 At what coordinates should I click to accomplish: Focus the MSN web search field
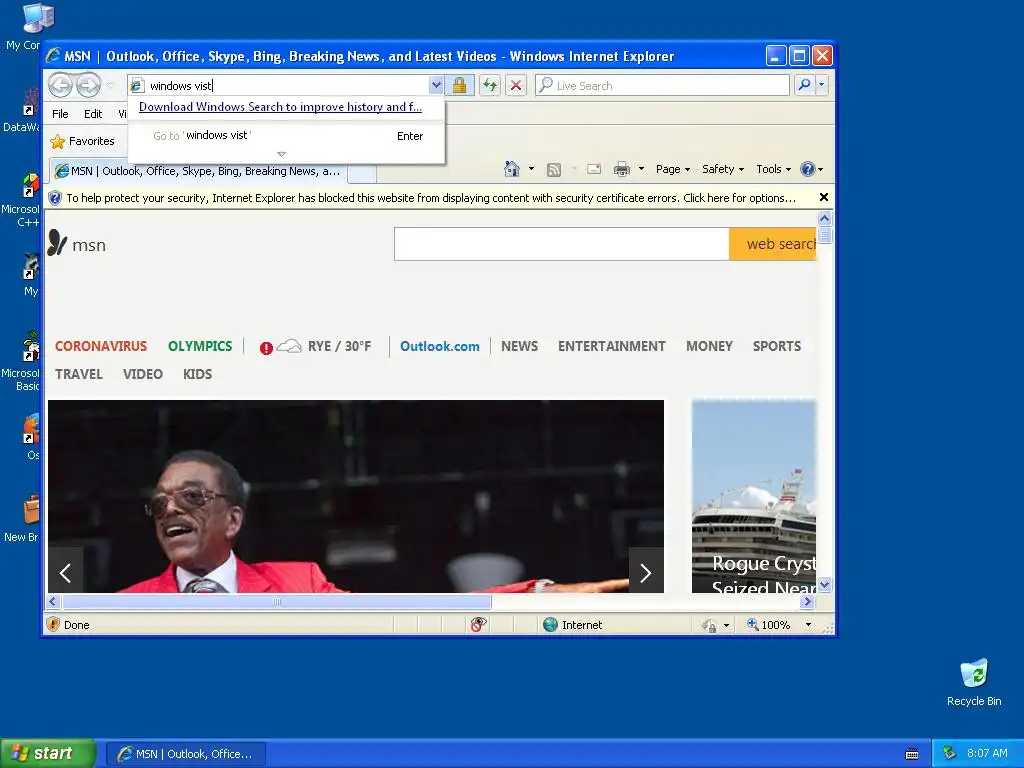562,244
